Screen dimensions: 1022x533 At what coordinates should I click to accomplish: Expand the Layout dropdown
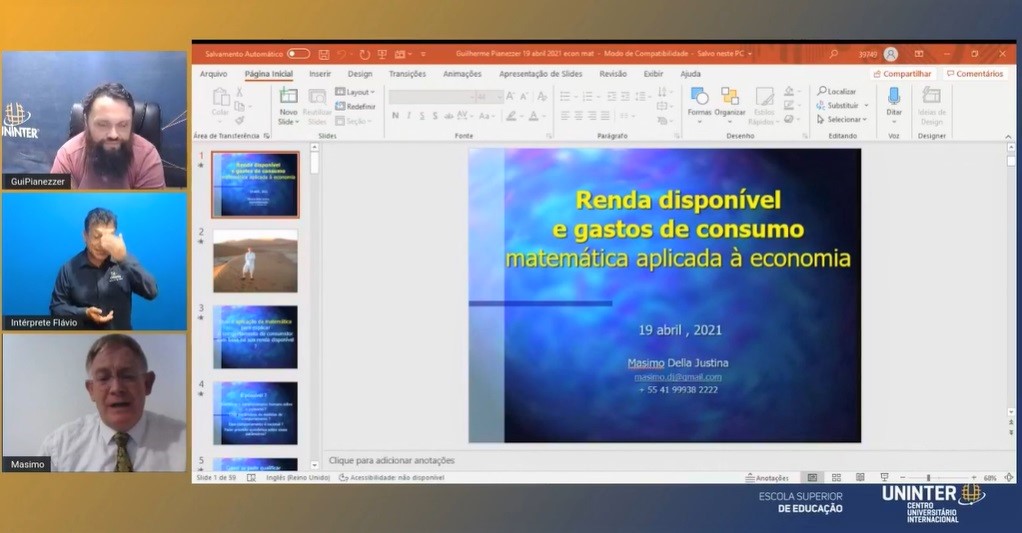click(356, 92)
